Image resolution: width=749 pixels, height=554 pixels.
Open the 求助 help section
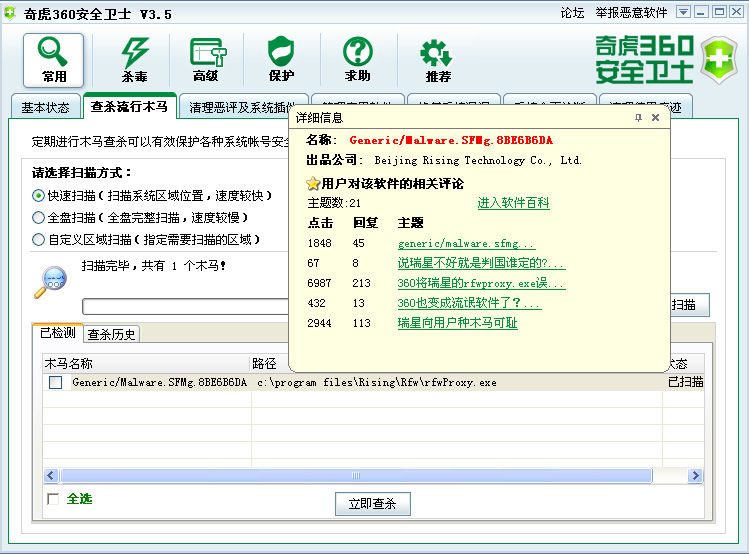tap(357, 59)
